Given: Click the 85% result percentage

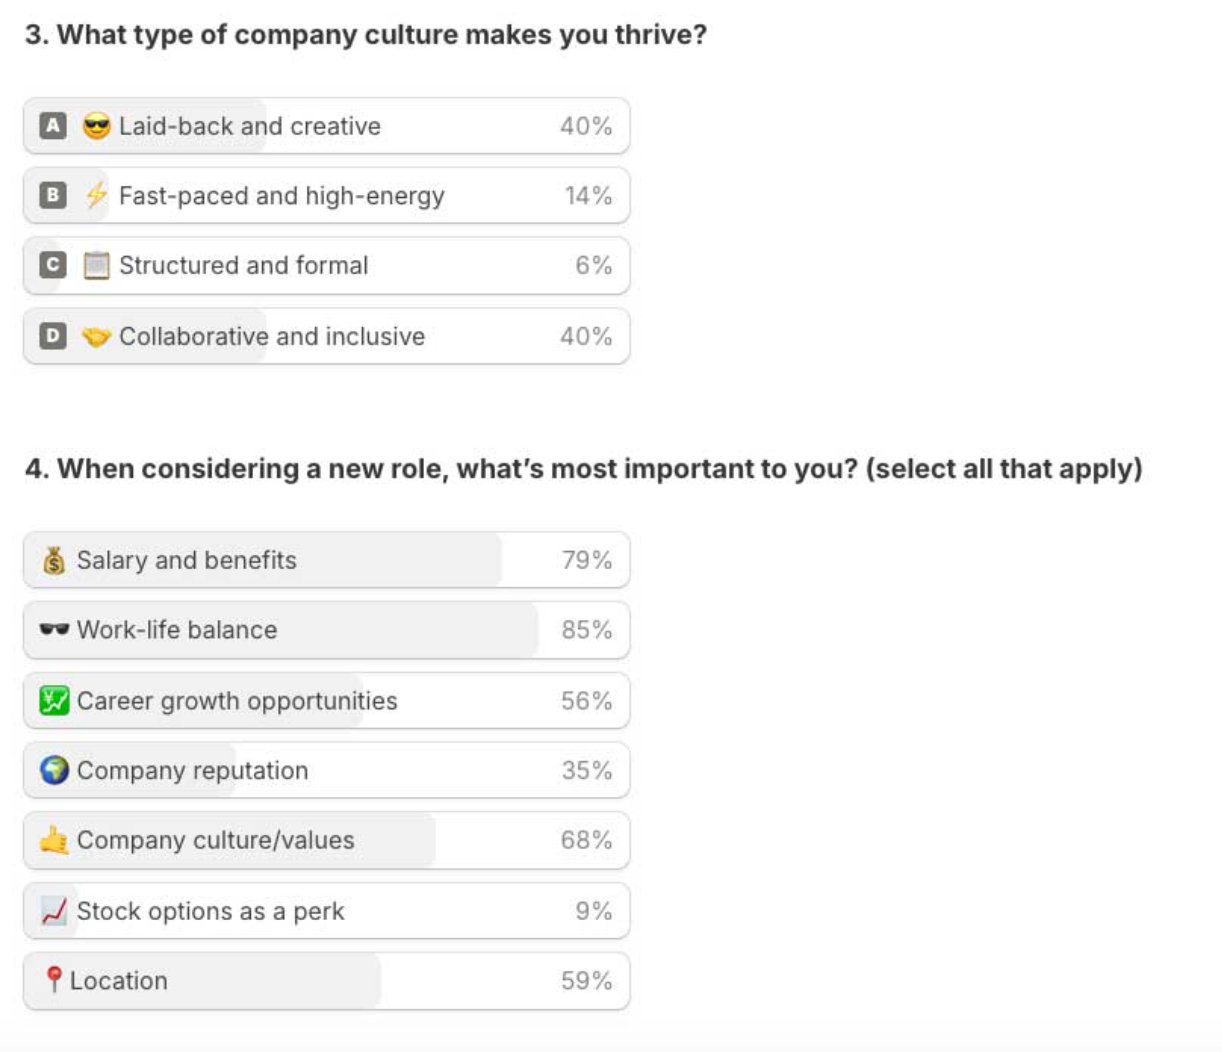Looking at the screenshot, I should point(586,630).
